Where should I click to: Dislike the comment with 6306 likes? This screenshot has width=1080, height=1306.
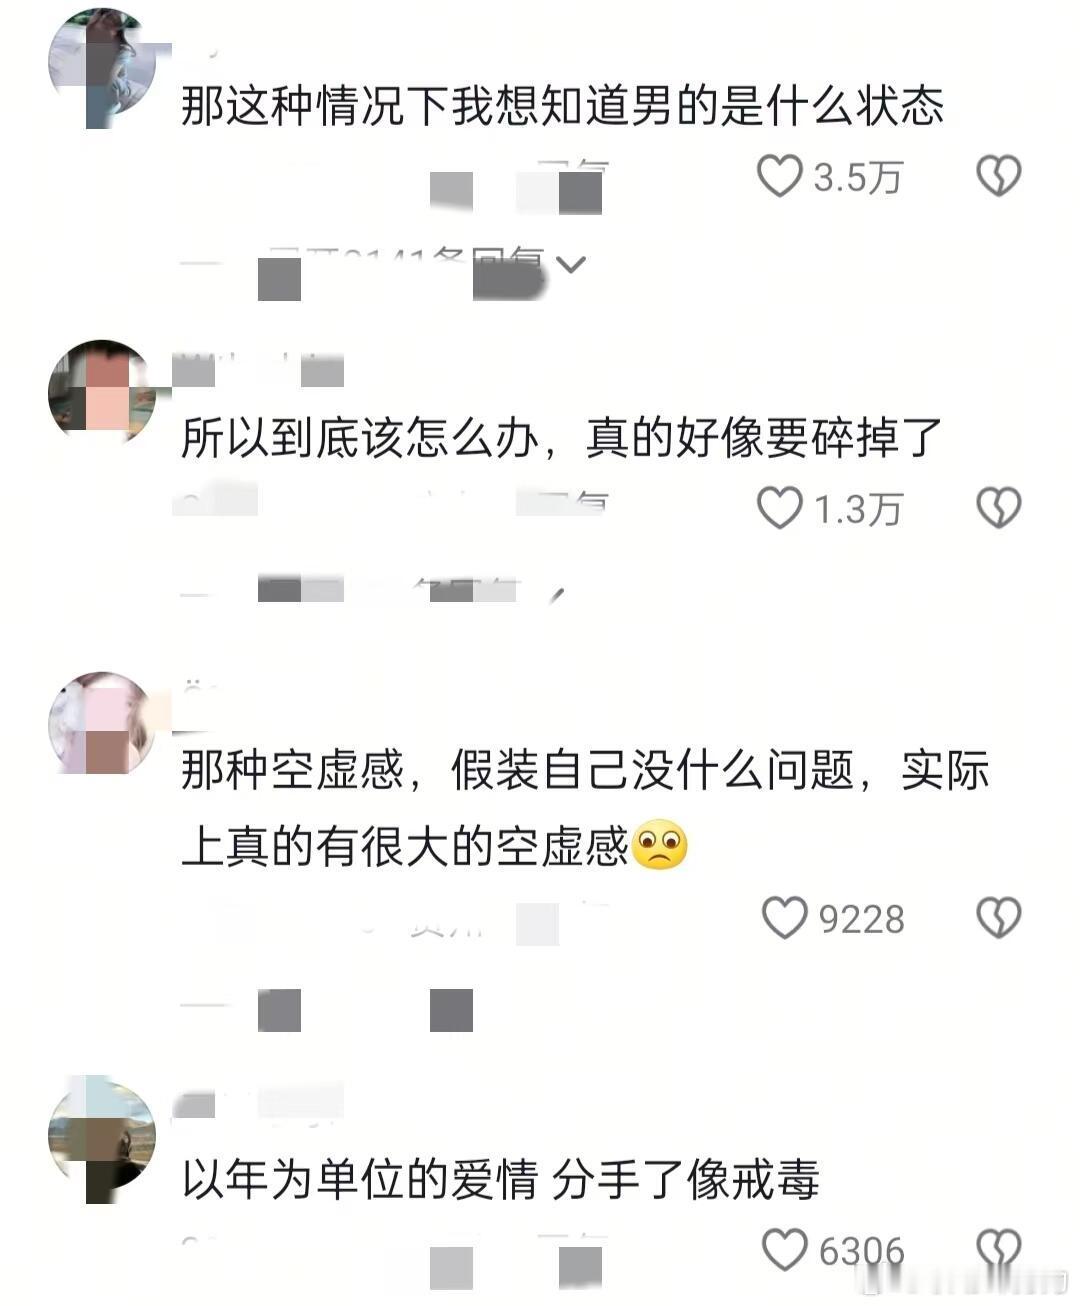coord(998,1250)
